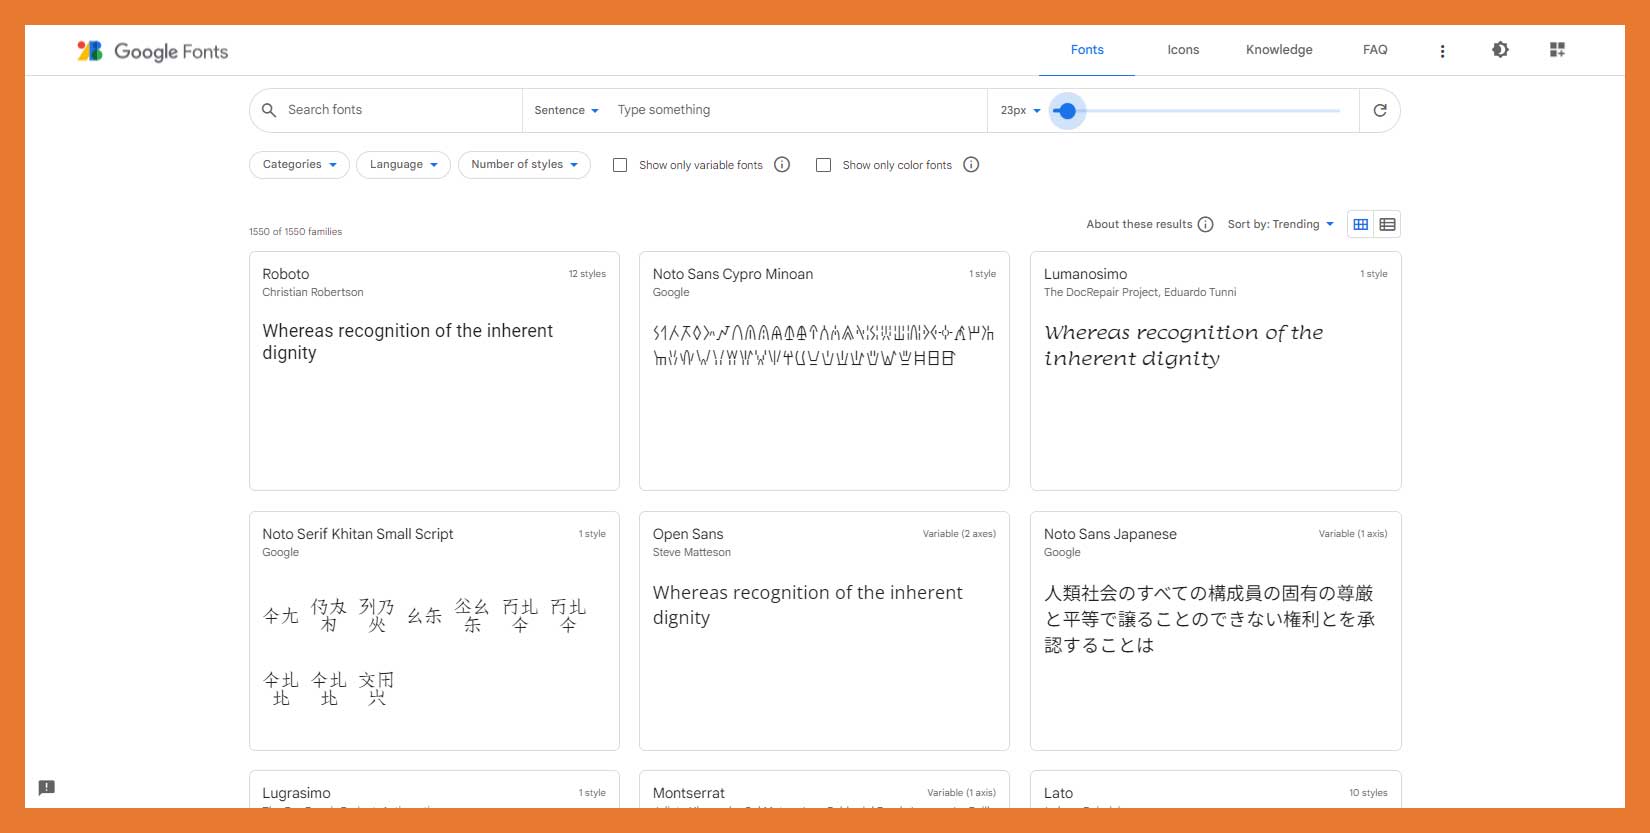Click the info icon next to About these results
This screenshot has height=833, width=1650.
click(1206, 224)
